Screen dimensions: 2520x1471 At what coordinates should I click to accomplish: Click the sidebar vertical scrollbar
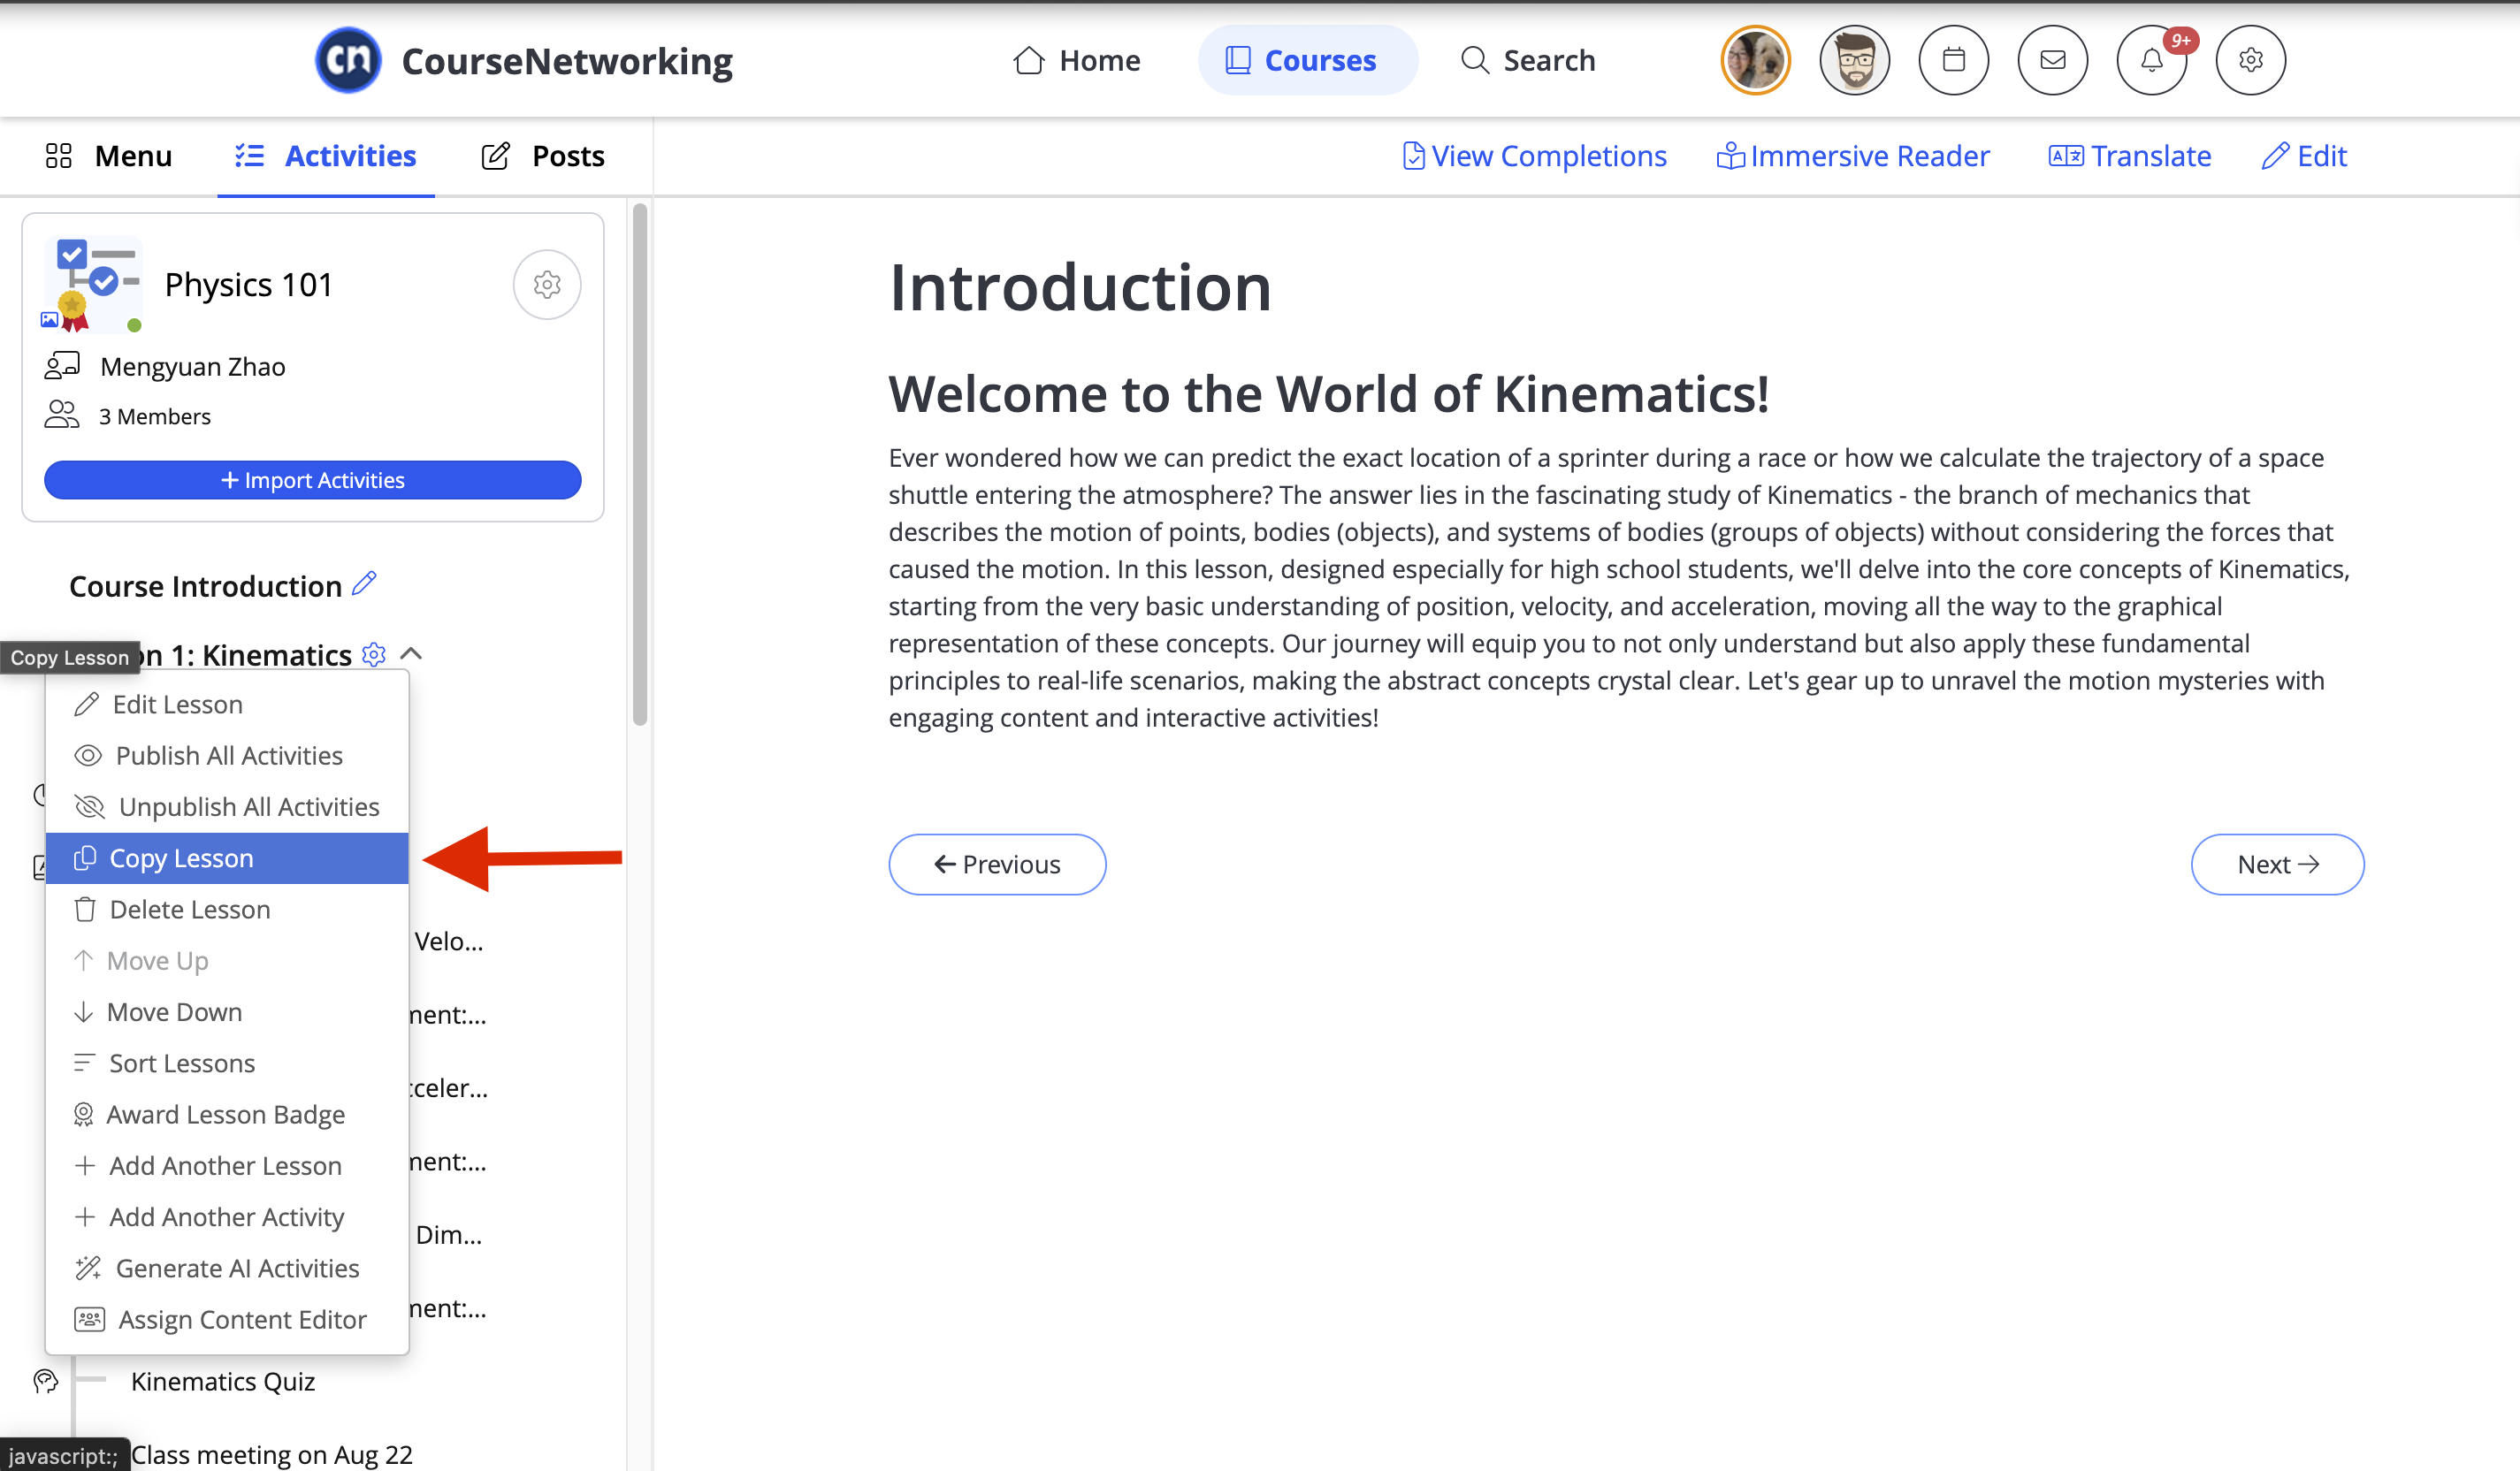point(640,464)
